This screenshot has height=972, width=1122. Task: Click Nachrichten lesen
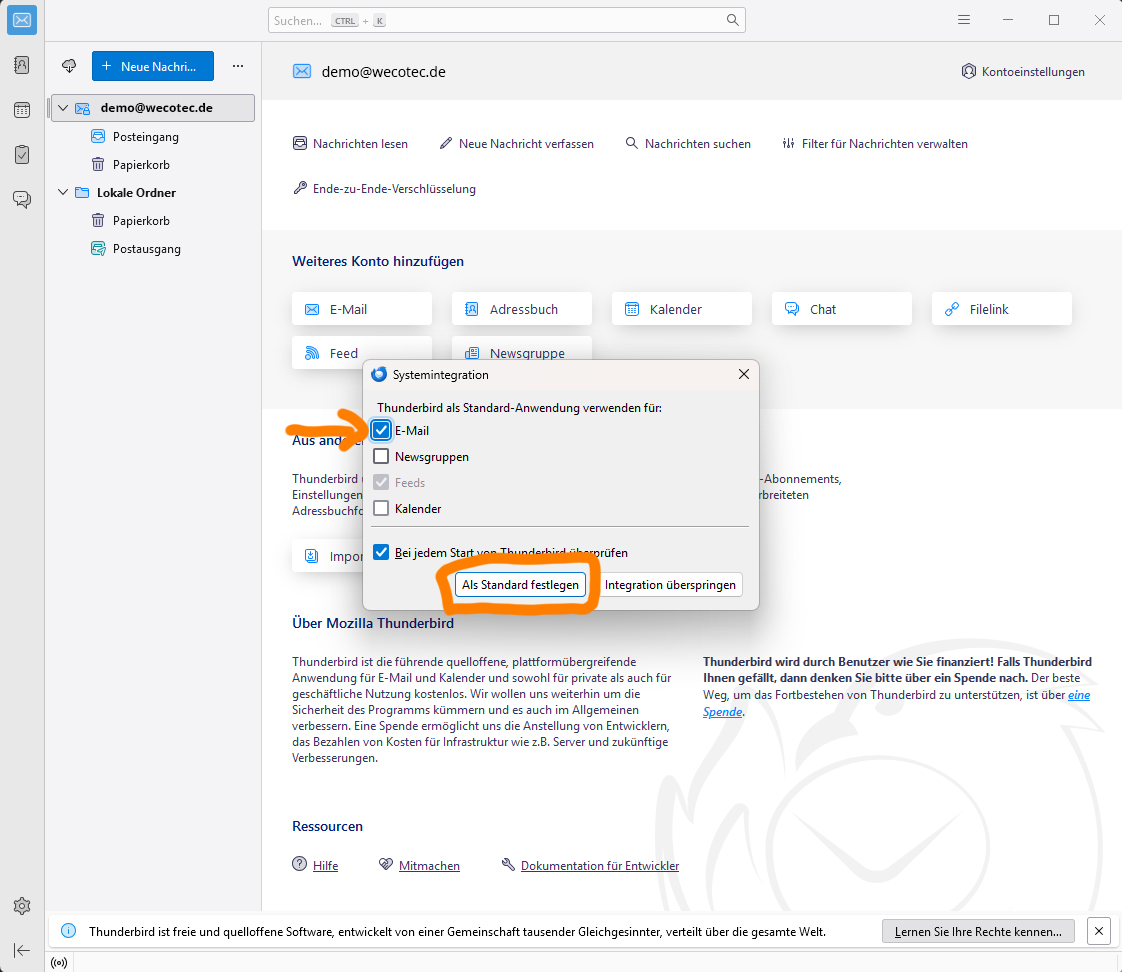pyautogui.click(x=350, y=143)
